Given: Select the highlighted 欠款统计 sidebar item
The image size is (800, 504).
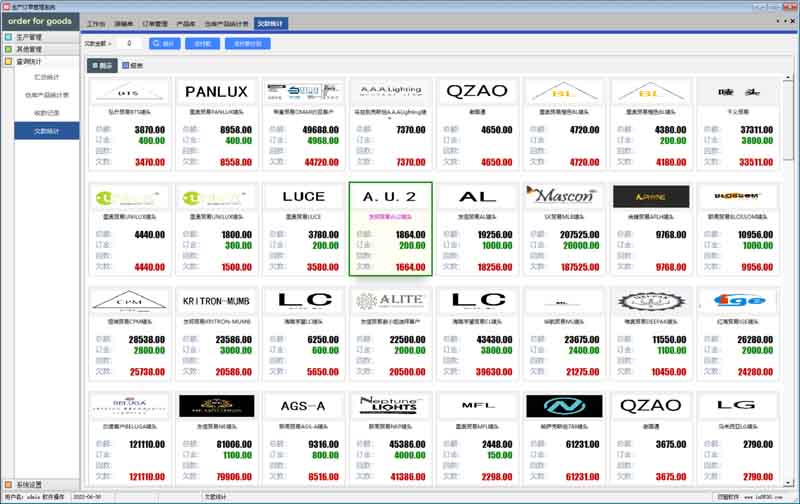Looking at the screenshot, I should pyautogui.click(x=46, y=131).
